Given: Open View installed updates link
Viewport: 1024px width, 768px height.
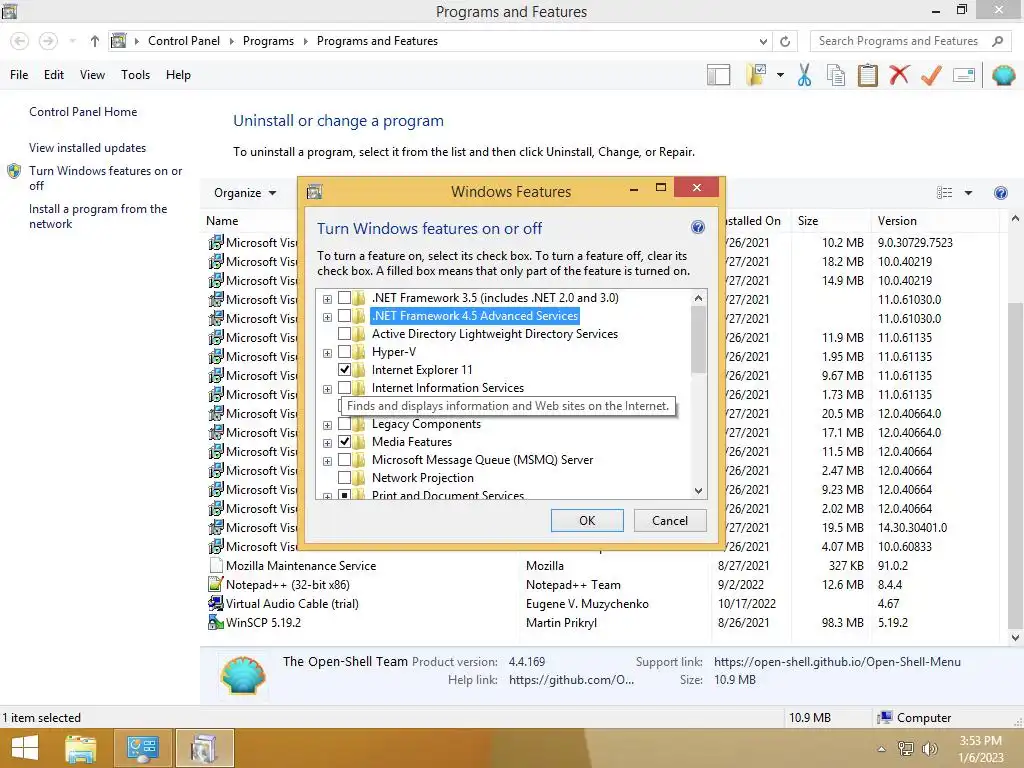Looking at the screenshot, I should click(x=88, y=148).
